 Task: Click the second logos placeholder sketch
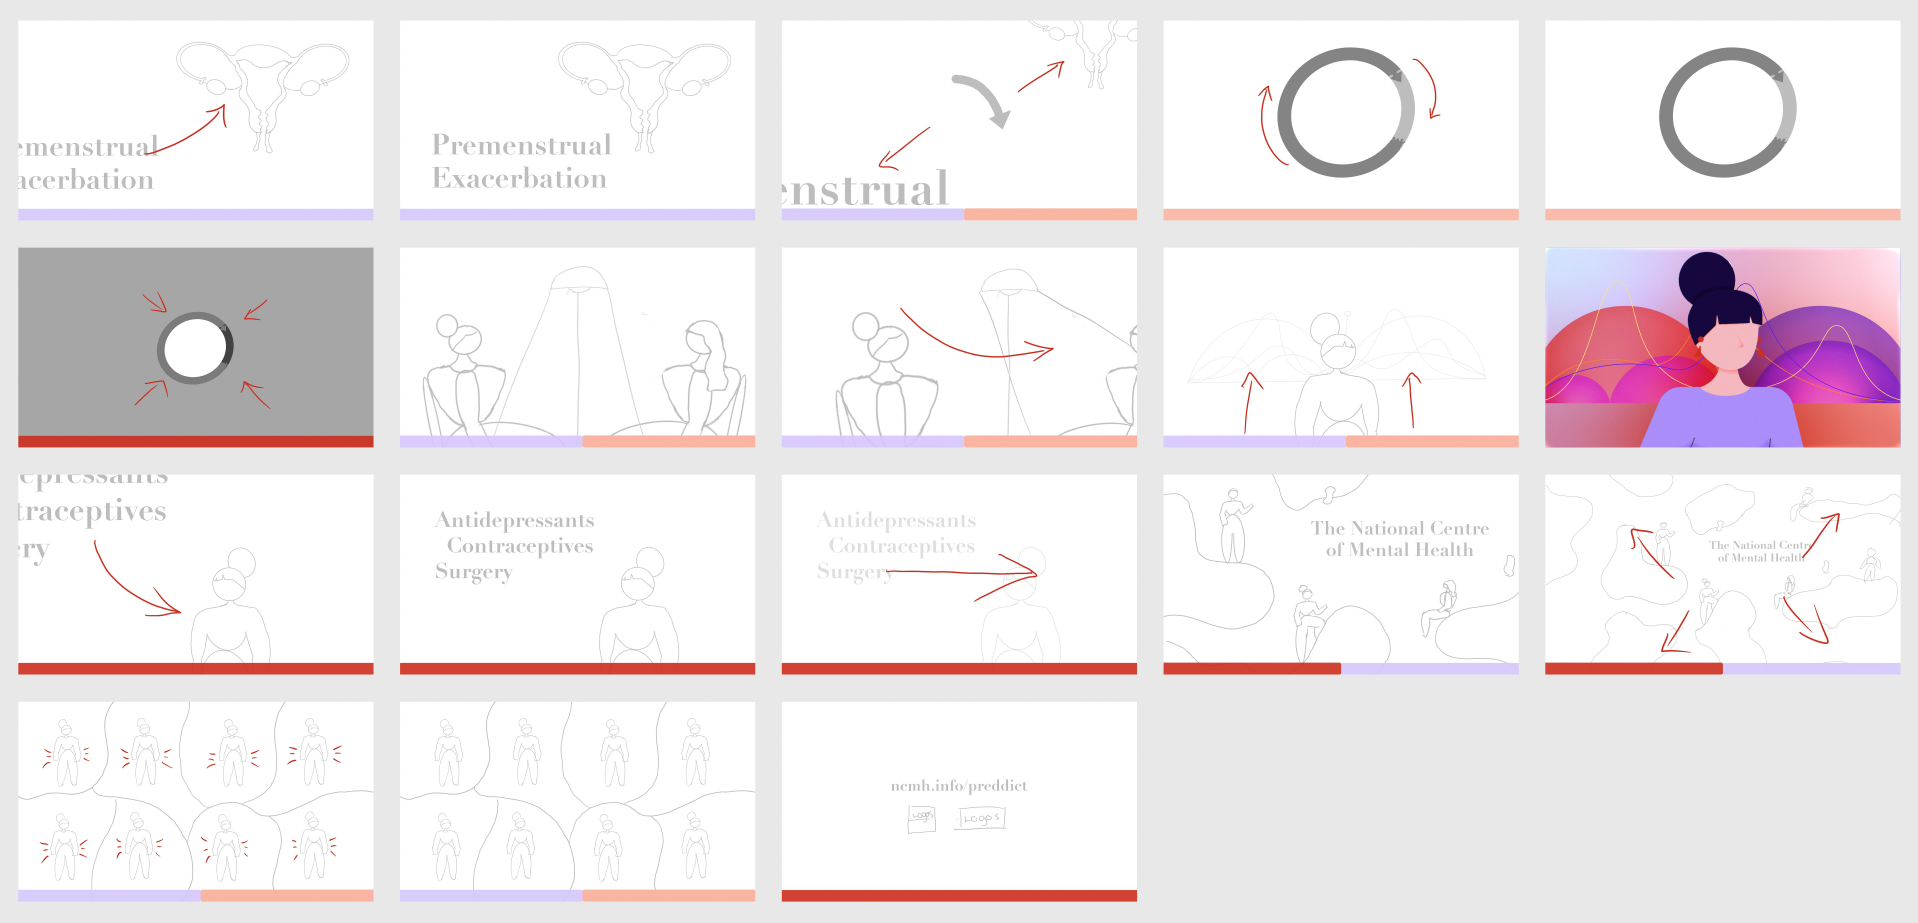[981, 818]
